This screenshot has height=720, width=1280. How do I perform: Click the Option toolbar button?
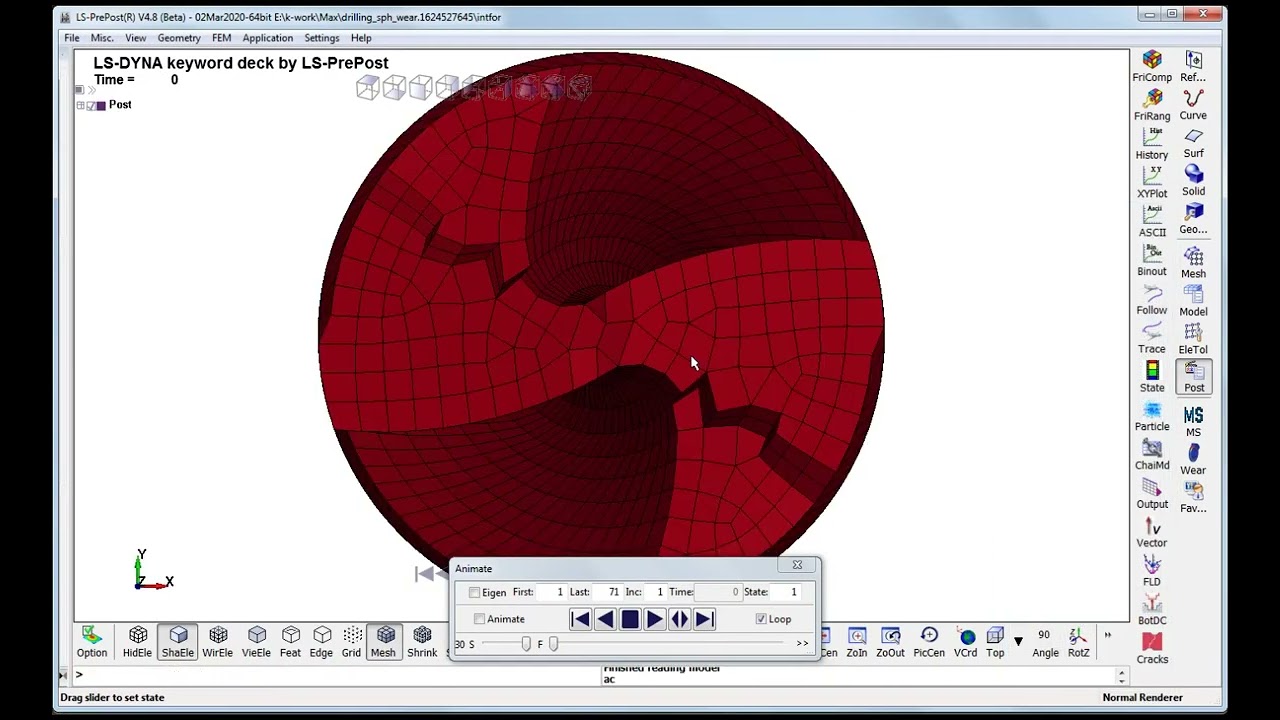(x=92, y=642)
